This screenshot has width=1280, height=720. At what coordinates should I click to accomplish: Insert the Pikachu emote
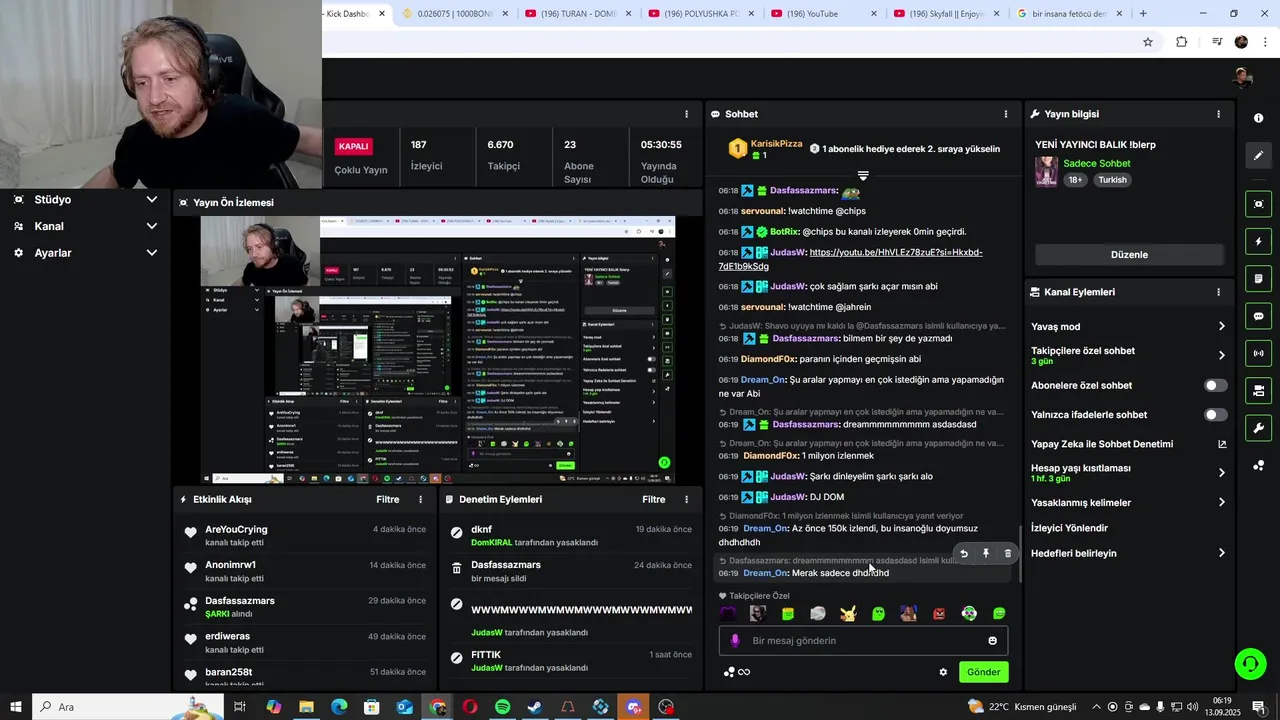point(848,614)
